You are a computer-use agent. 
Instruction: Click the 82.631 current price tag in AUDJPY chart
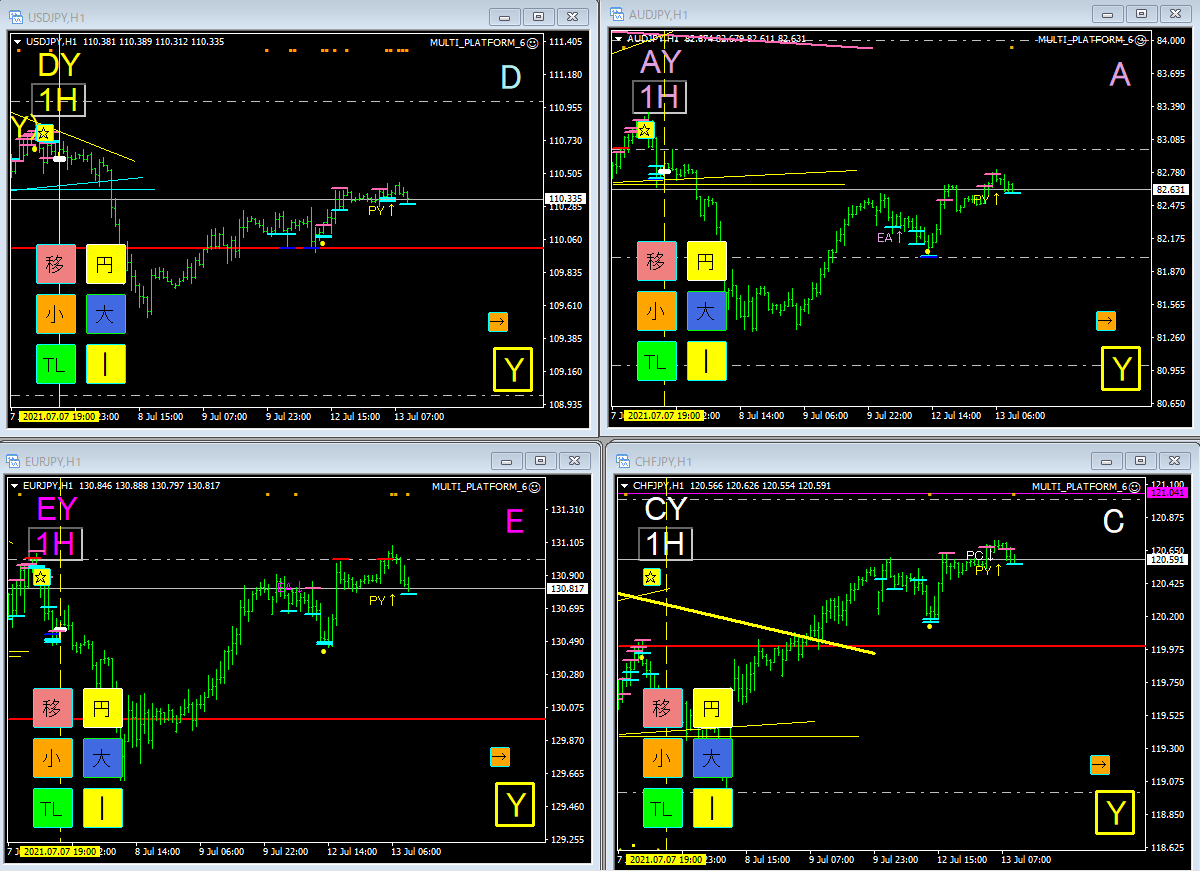tap(1169, 189)
